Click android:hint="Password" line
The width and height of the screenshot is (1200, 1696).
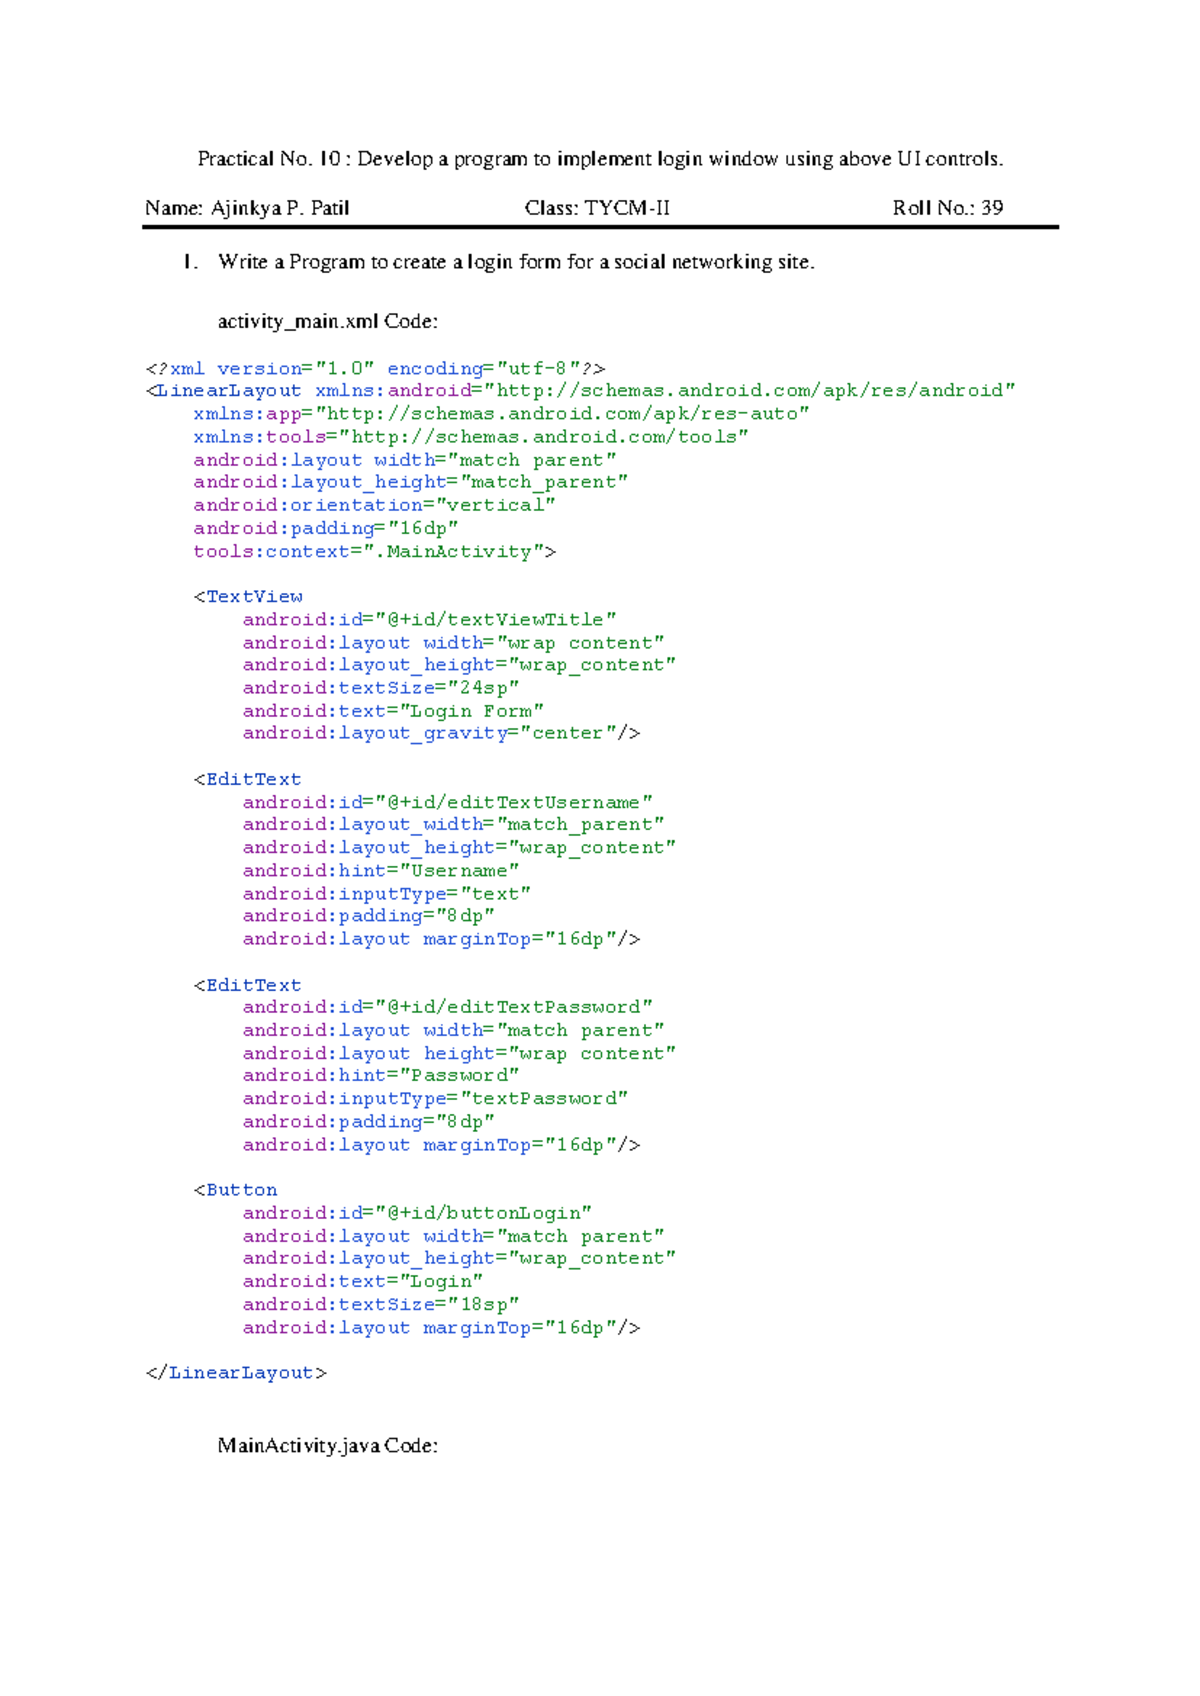[381, 1076]
